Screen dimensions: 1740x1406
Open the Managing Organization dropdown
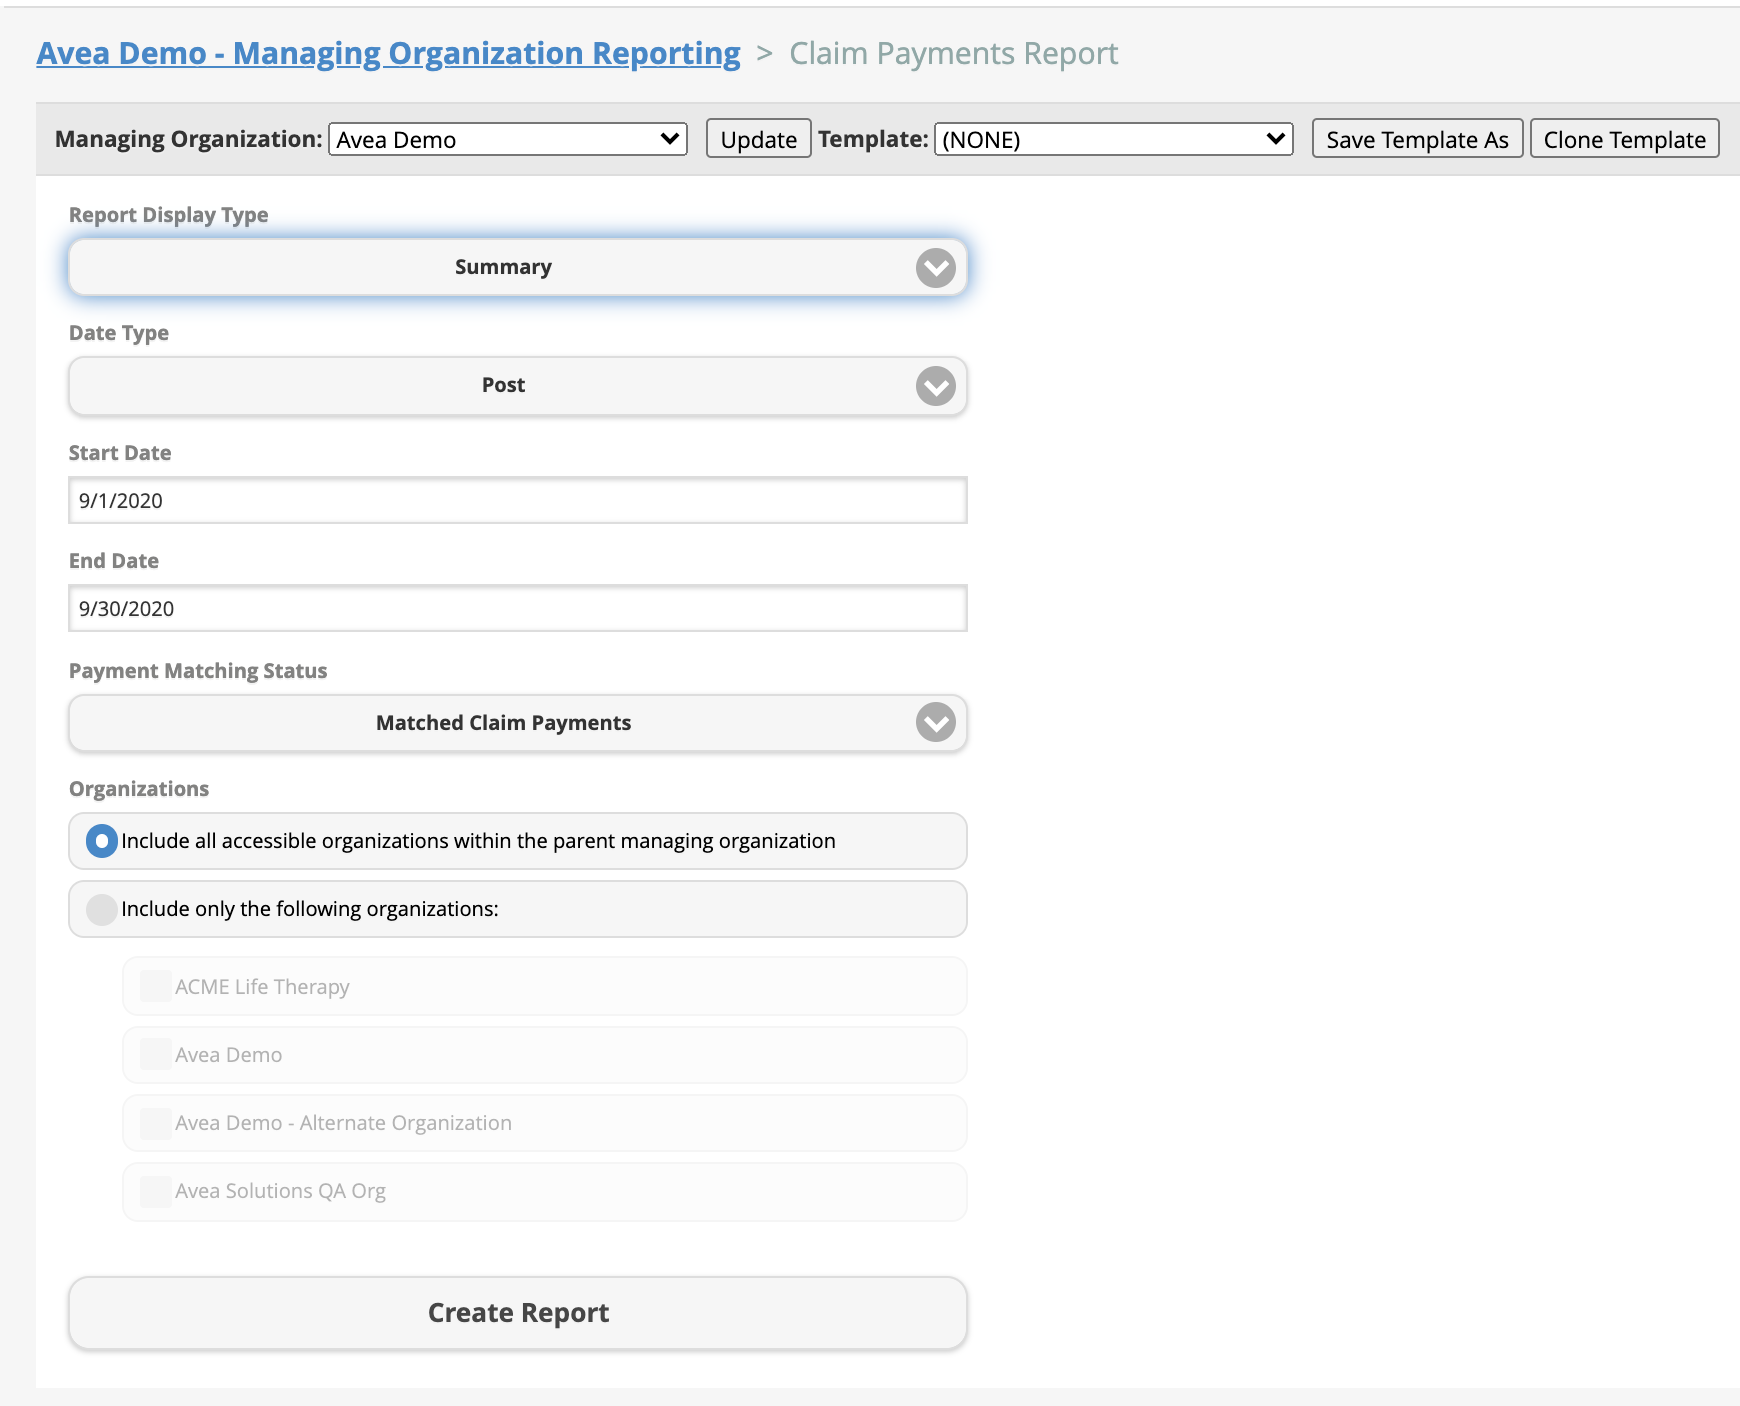tap(507, 139)
